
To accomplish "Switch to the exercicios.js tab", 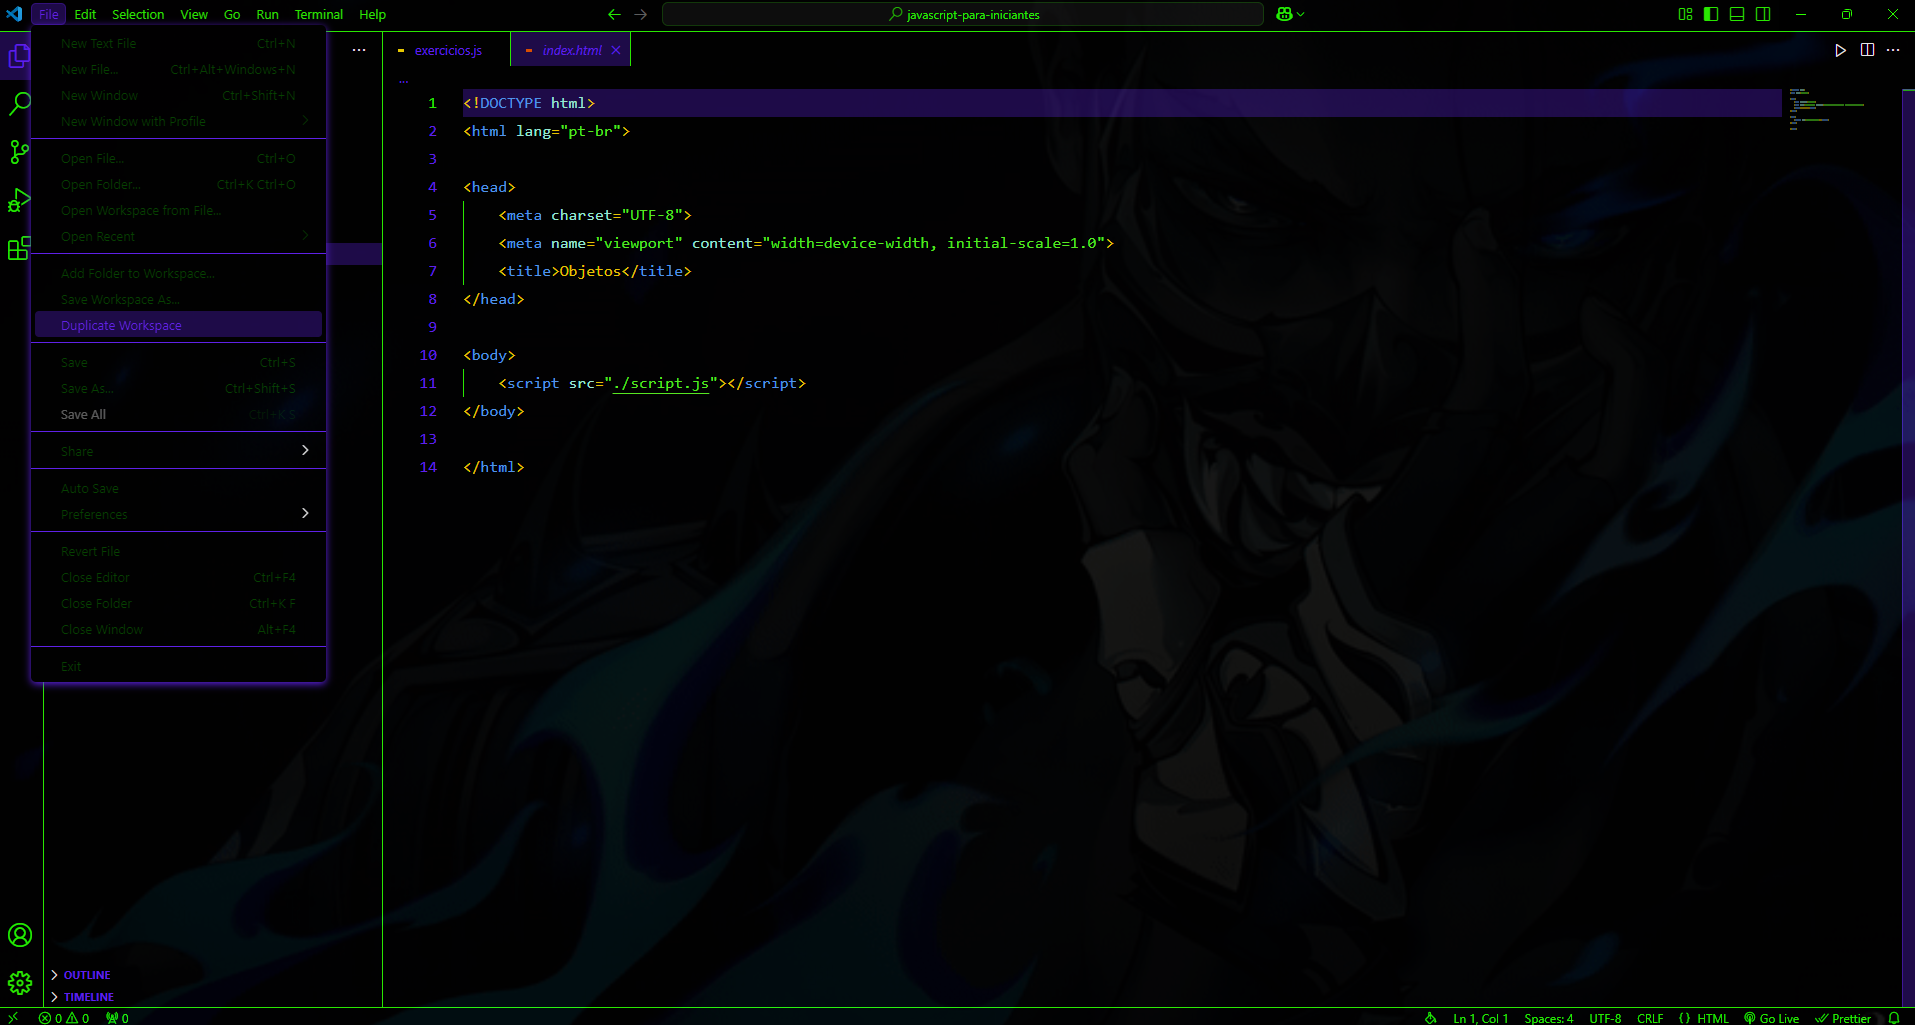I will pos(447,50).
